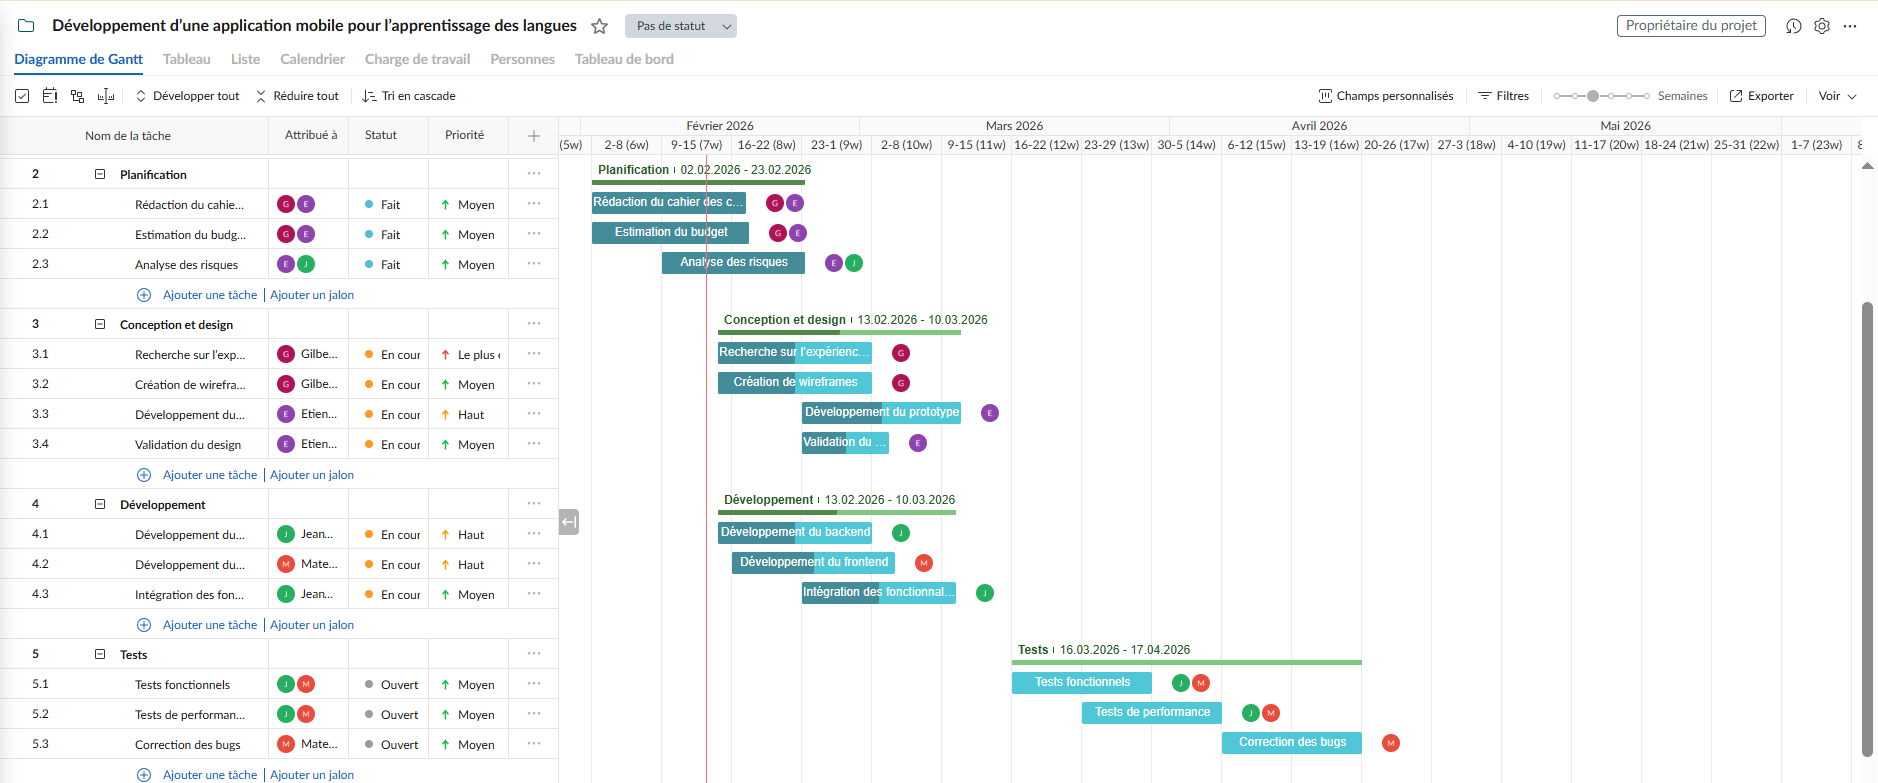Screen dimensions: 1878x783
Task: Add a new column with plus icon
Action: (534, 136)
